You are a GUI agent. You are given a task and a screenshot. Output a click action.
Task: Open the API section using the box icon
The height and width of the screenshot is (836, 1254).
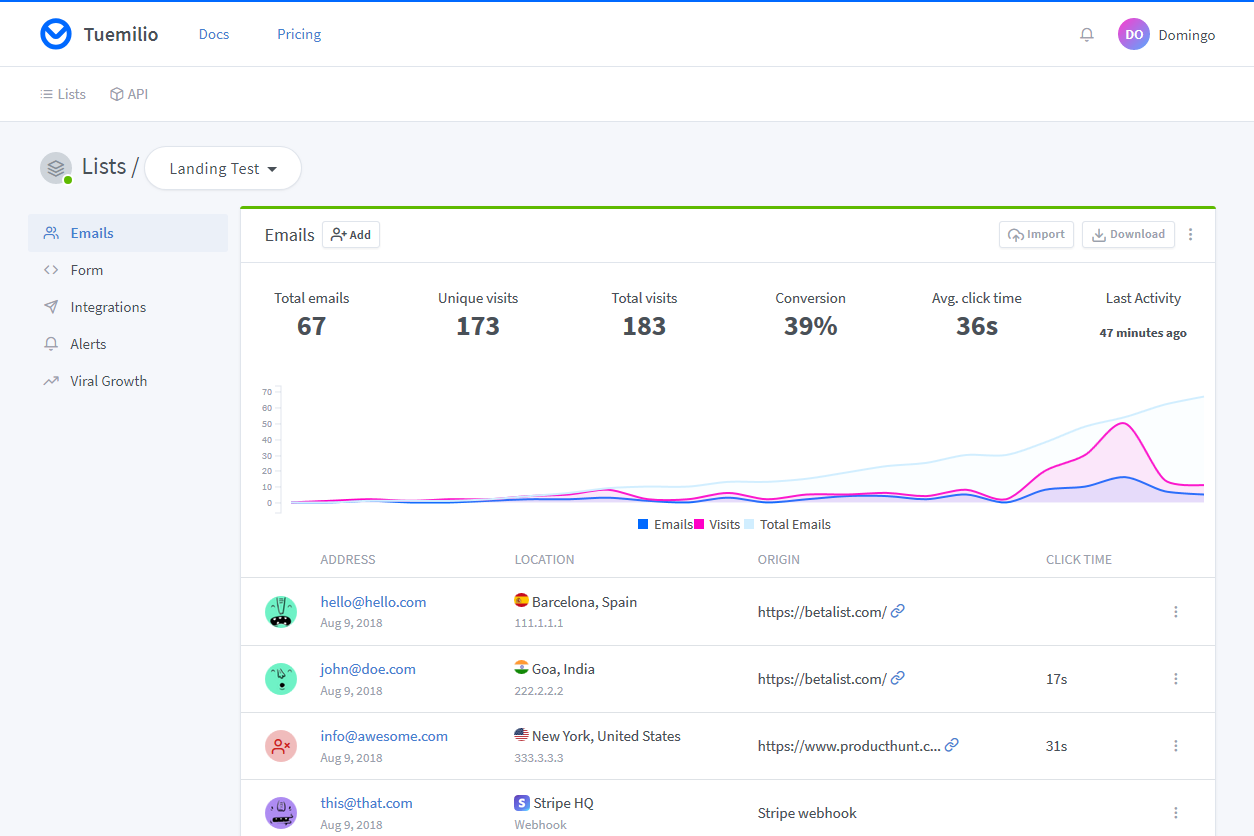coord(115,93)
